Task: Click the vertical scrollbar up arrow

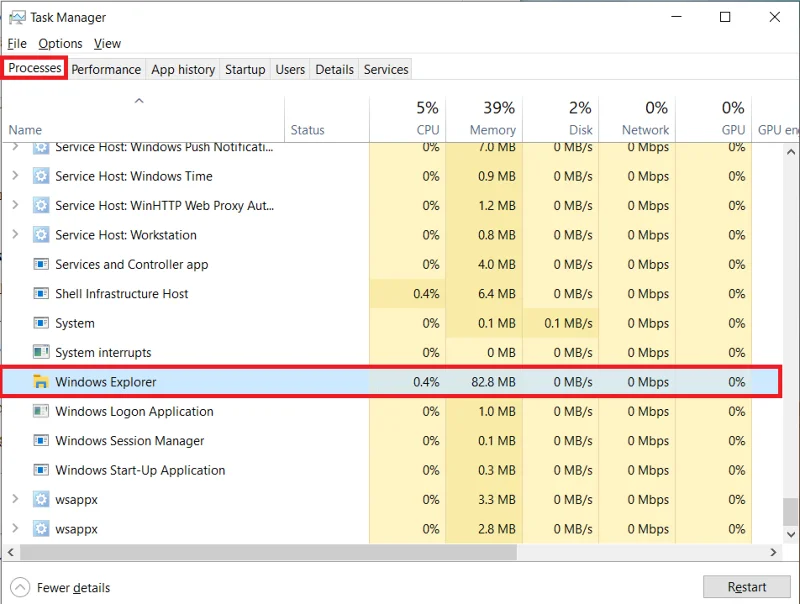Action: tap(791, 152)
